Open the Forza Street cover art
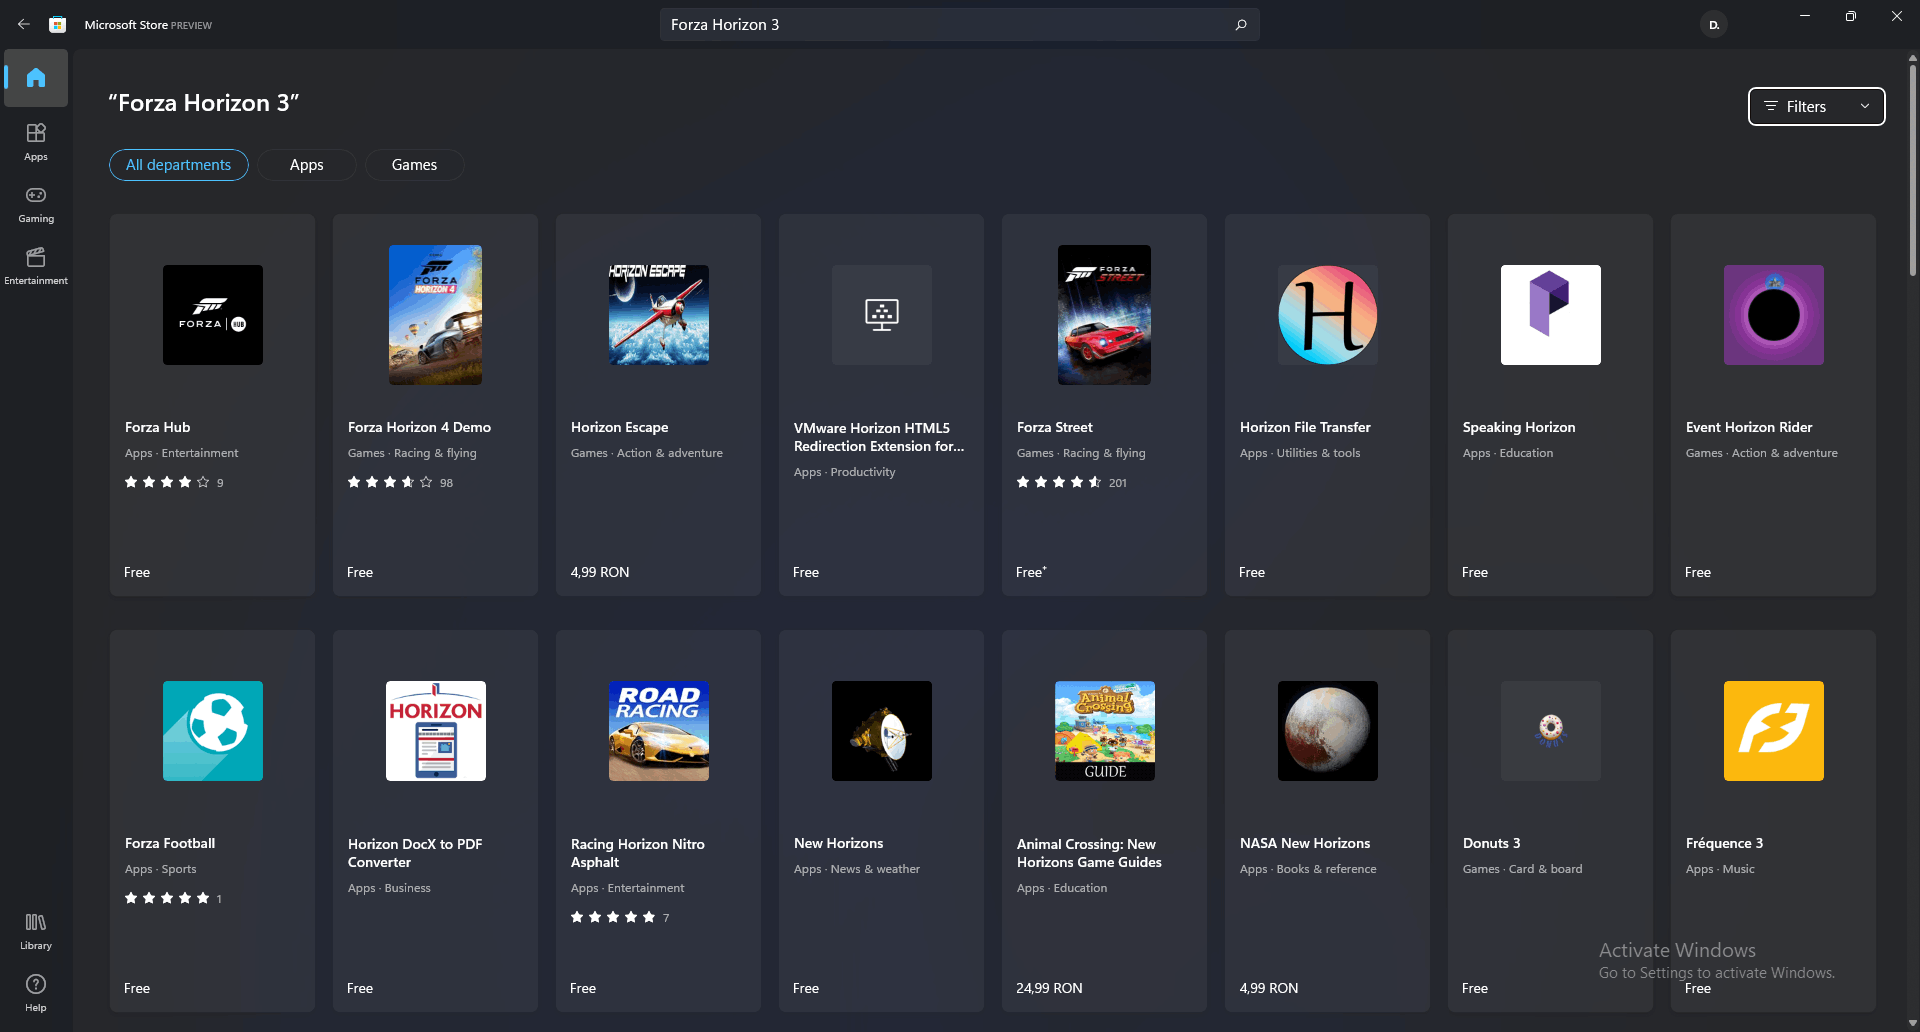Viewport: 1920px width, 1032px height. 1104,315
